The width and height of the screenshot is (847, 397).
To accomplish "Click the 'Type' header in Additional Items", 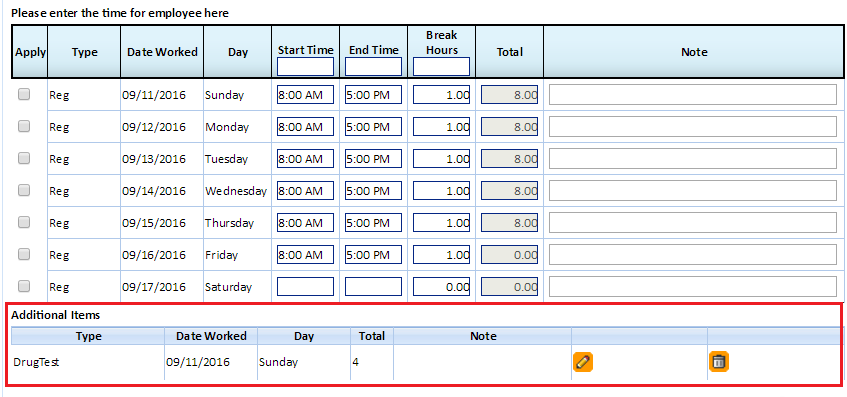I will pyautogui.click(x=89, y=336).
